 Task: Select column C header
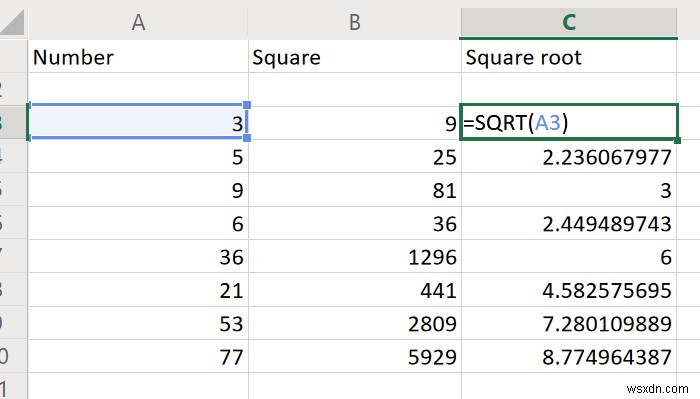569,22
